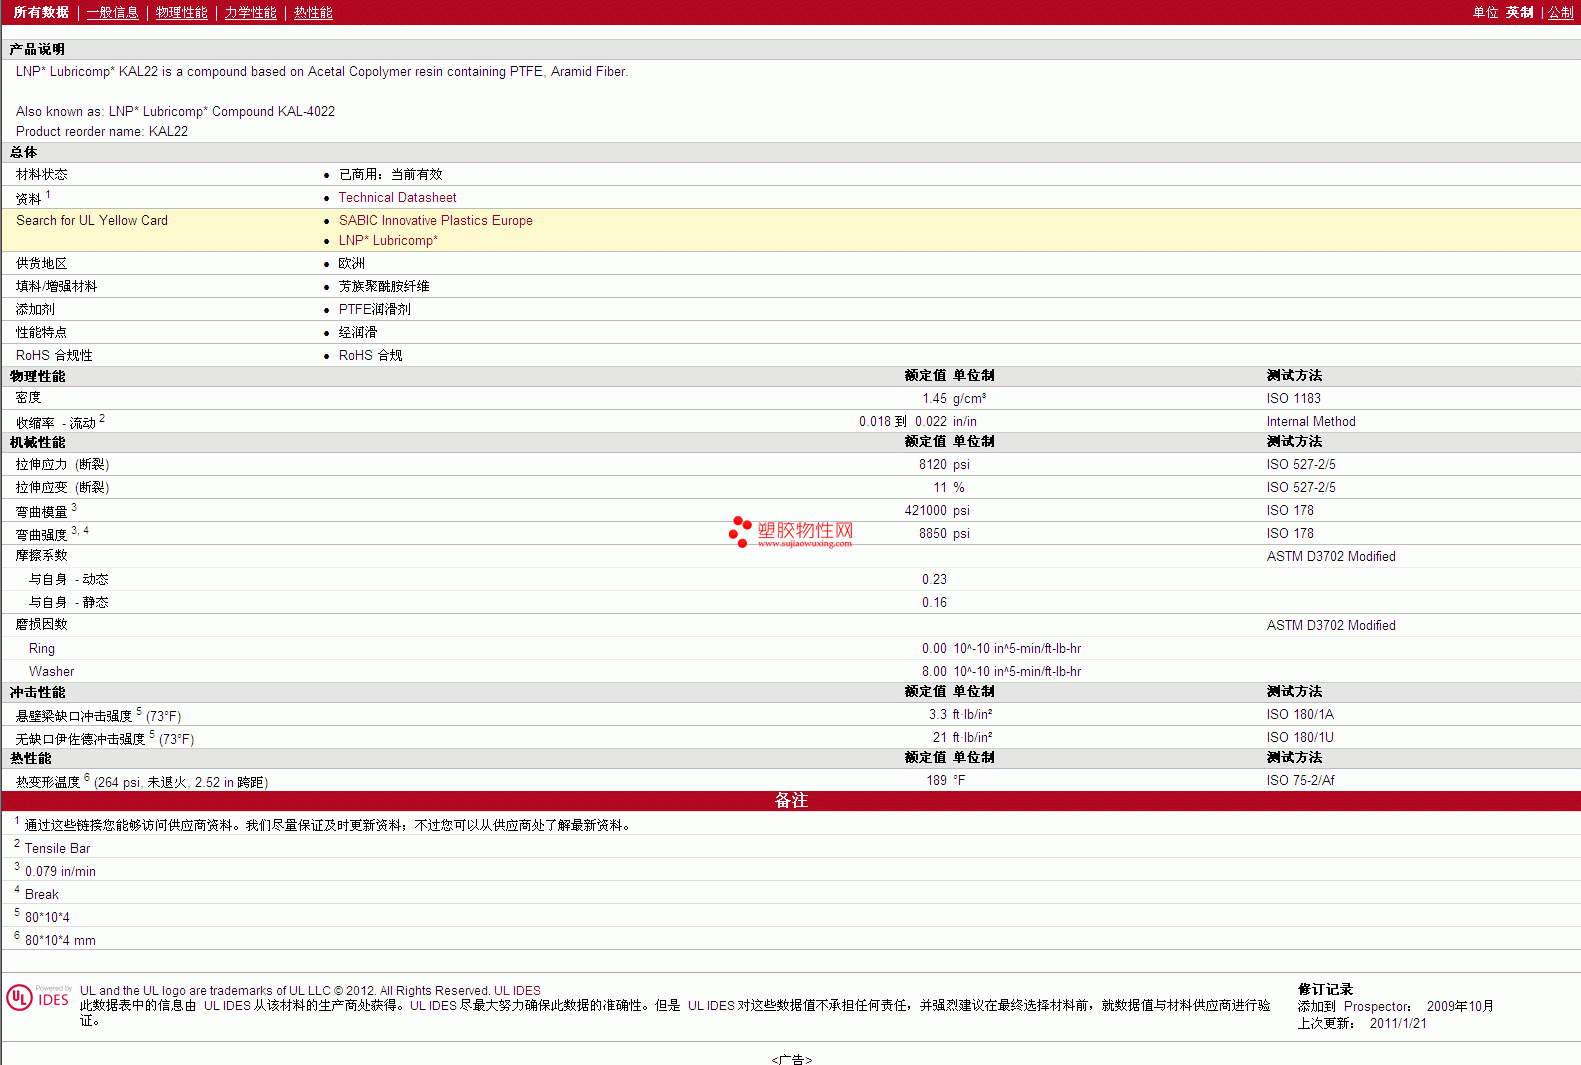Click the 80*10*4 mm footnote
The height and width of the screenshot is (1065, 1581).
60,940
